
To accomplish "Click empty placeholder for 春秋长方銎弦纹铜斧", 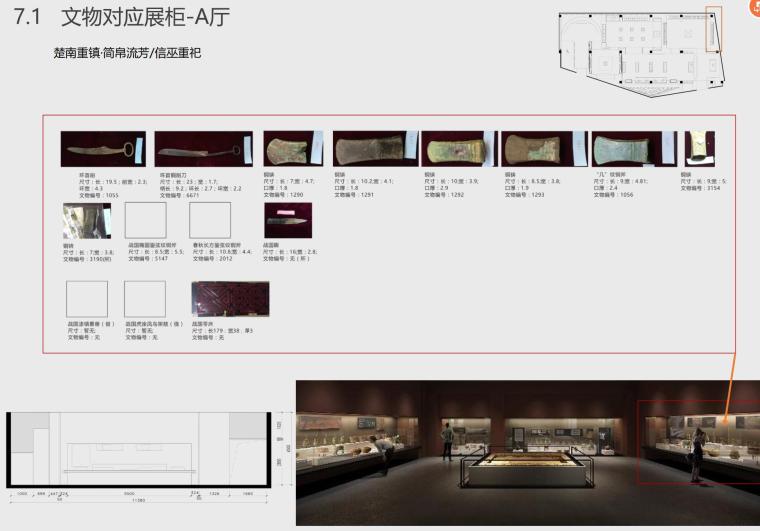I will (x=210, y=220).
